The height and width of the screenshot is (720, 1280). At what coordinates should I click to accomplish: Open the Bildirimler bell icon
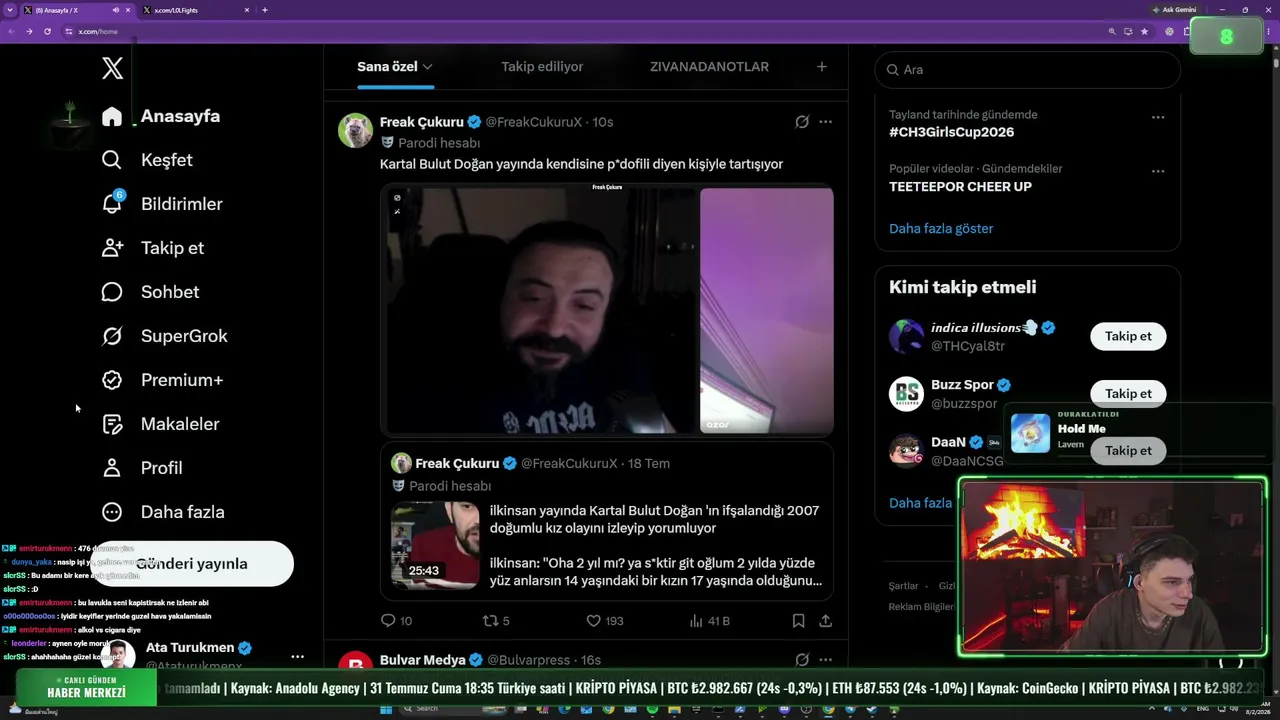tap(112, 203)
